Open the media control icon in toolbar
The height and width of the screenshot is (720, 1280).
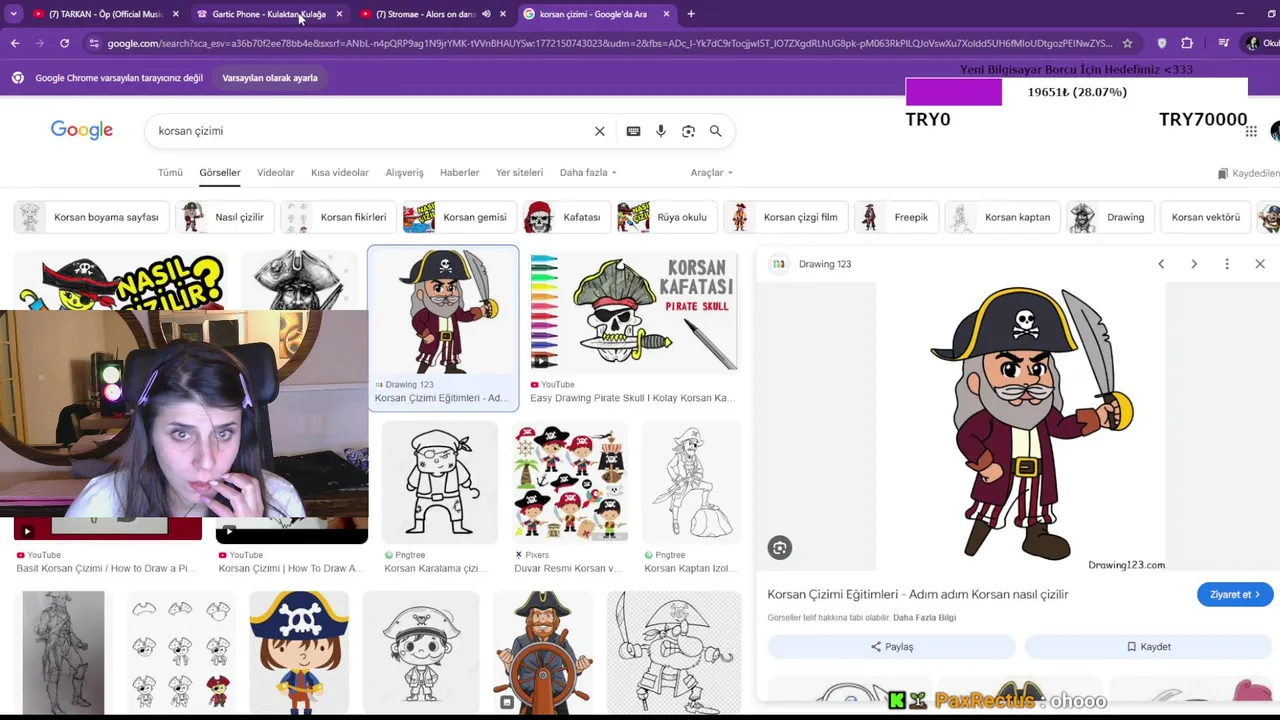pyautogui.click(x=1224, y=43)
